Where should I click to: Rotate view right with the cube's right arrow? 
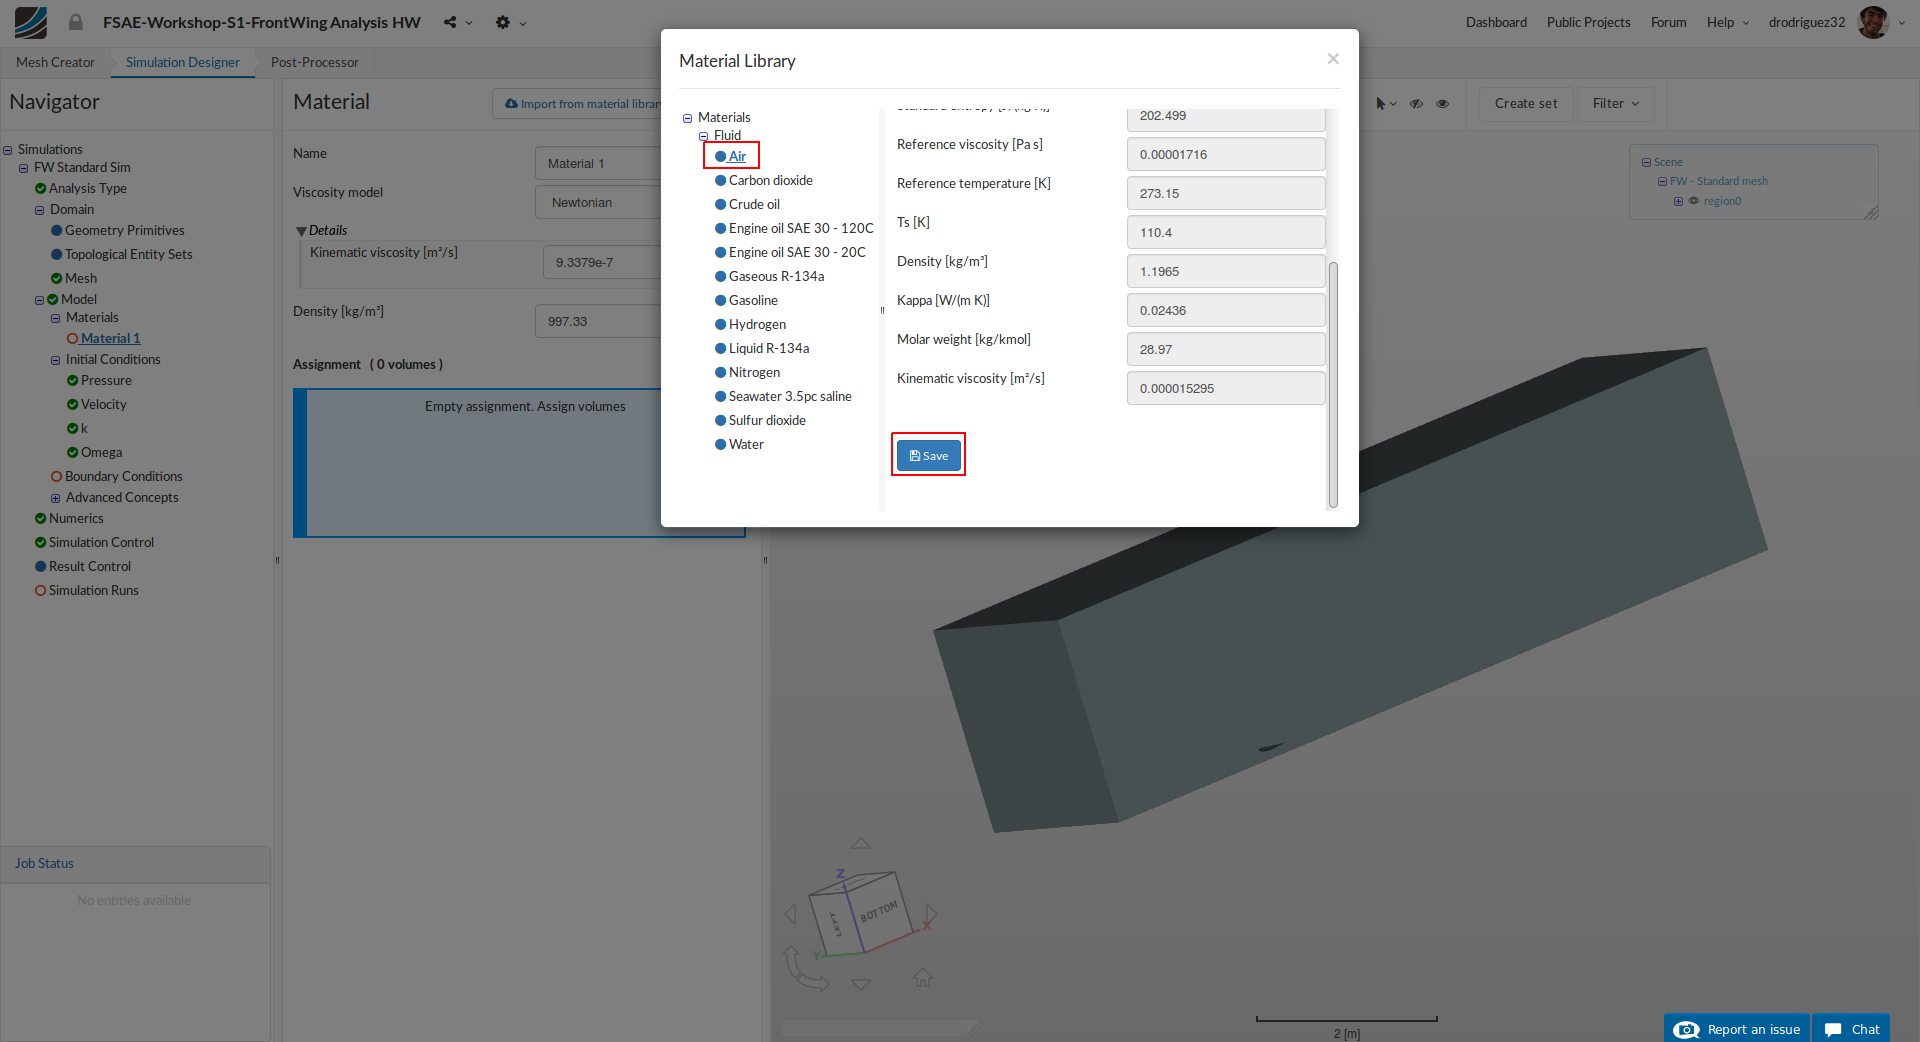(931, 914)
